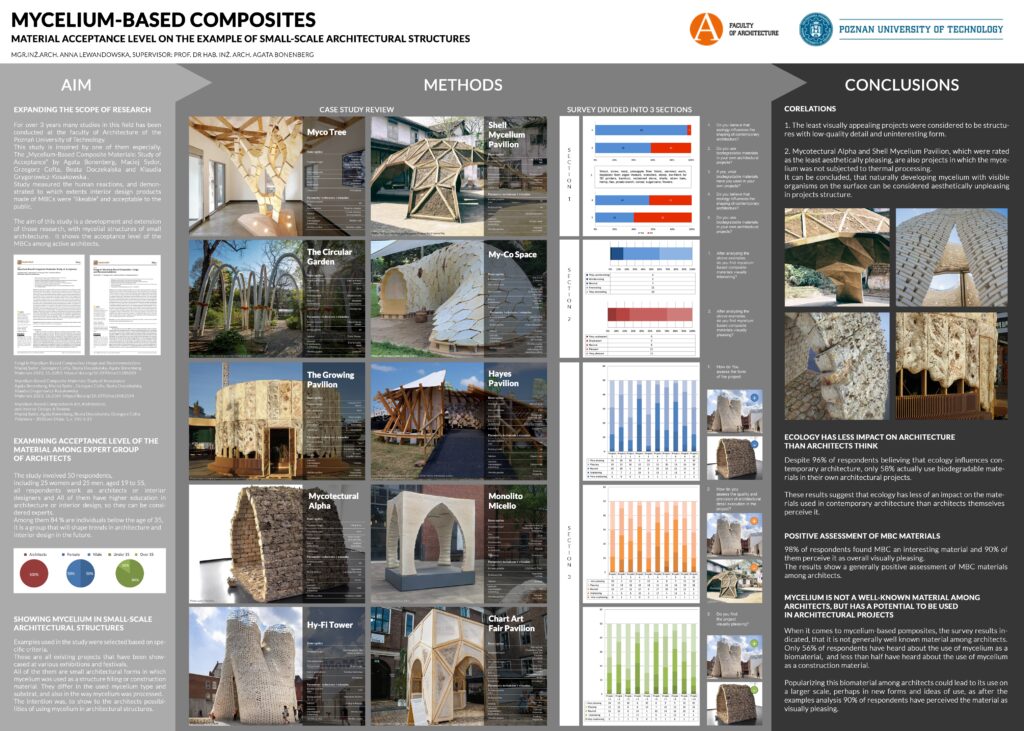Open the right publication page thumbnail in AIM
Screen dimensions: 1024x731
click(125, 304)
